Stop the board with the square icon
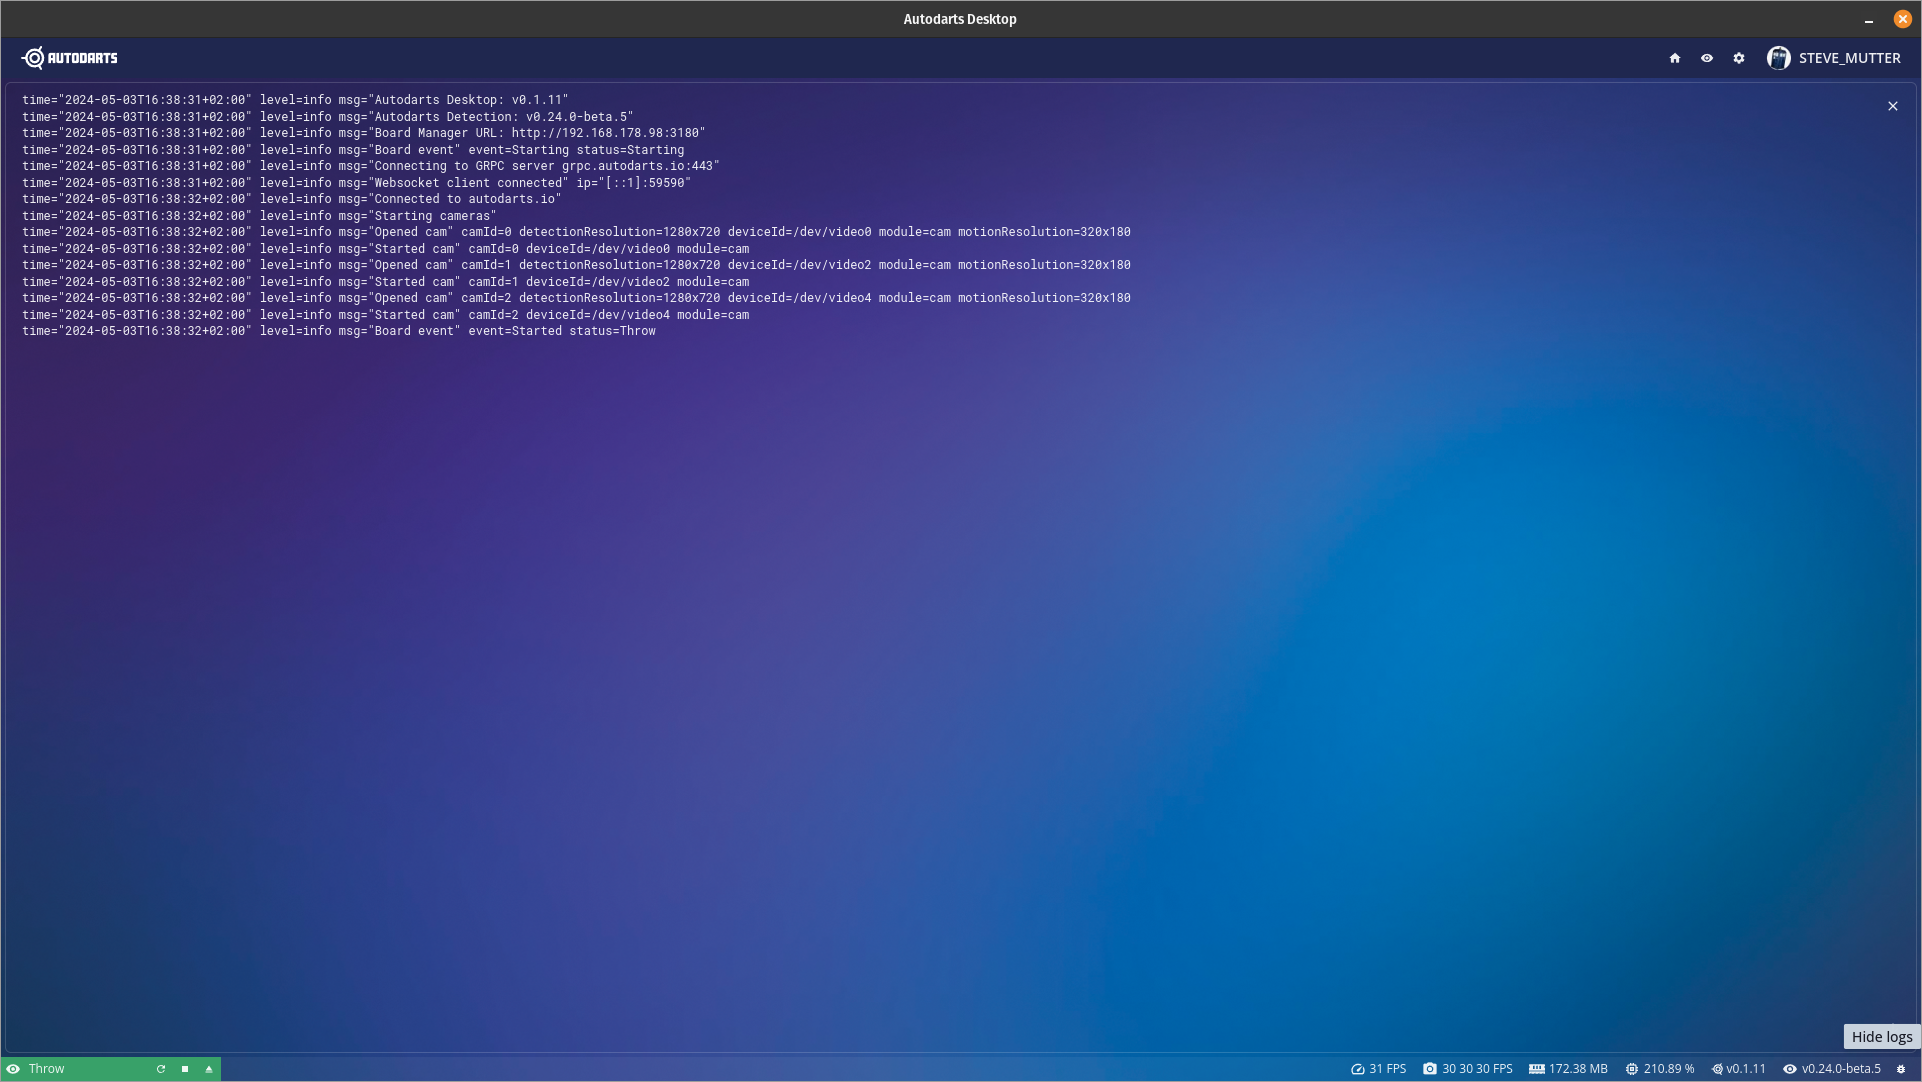This screenshot has height=1082, width=1922. tap(185, 1069)
